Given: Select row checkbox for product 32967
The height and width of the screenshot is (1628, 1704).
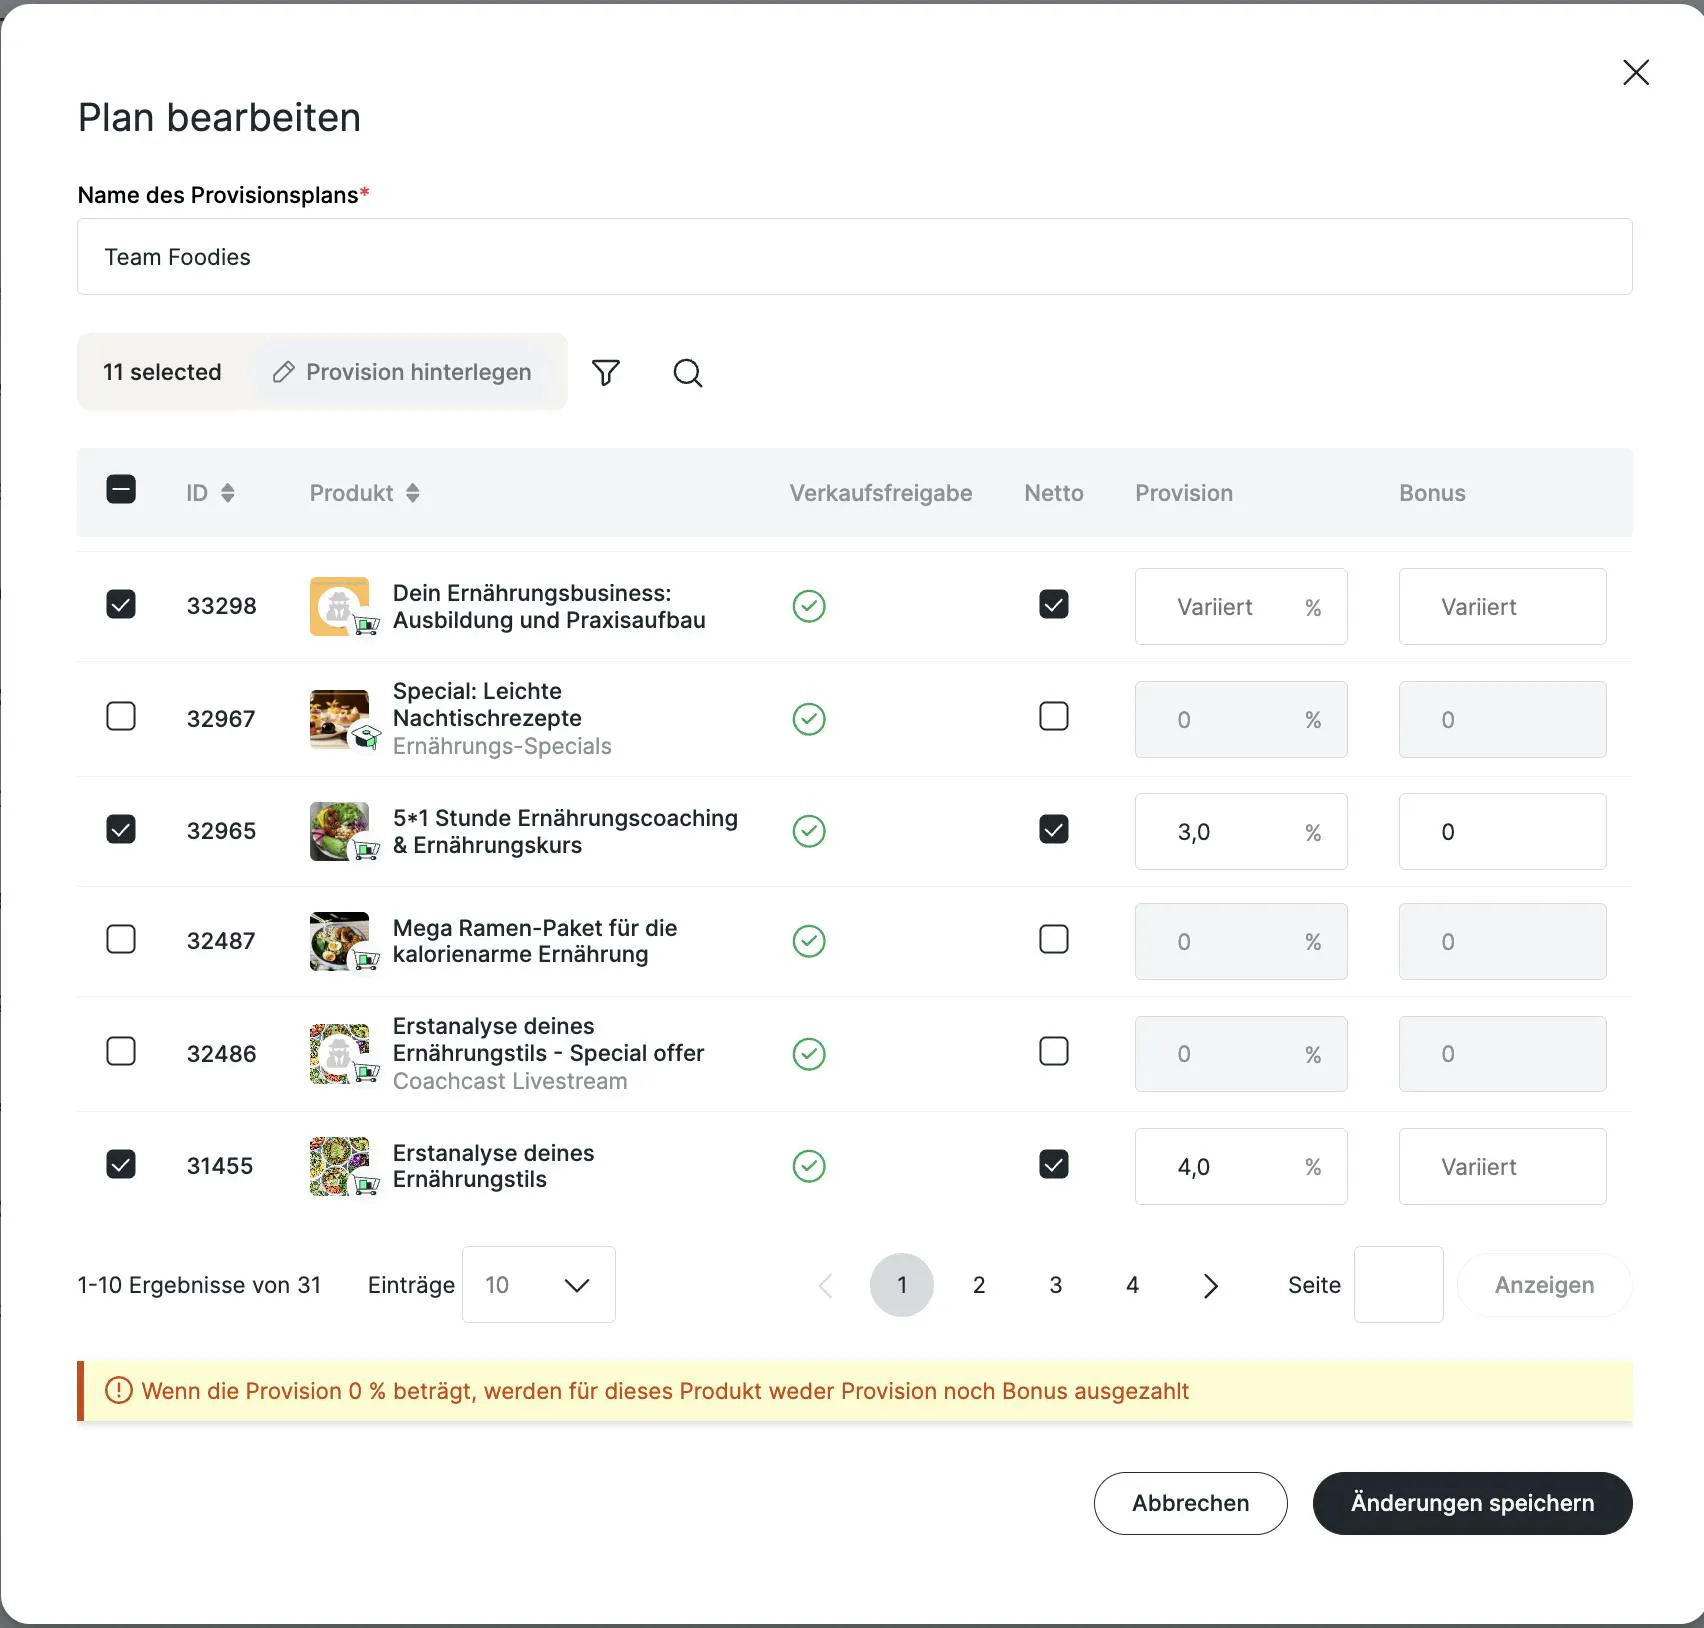Looking at the screenshot, I should pyautogui.click(x=121, y=717).
